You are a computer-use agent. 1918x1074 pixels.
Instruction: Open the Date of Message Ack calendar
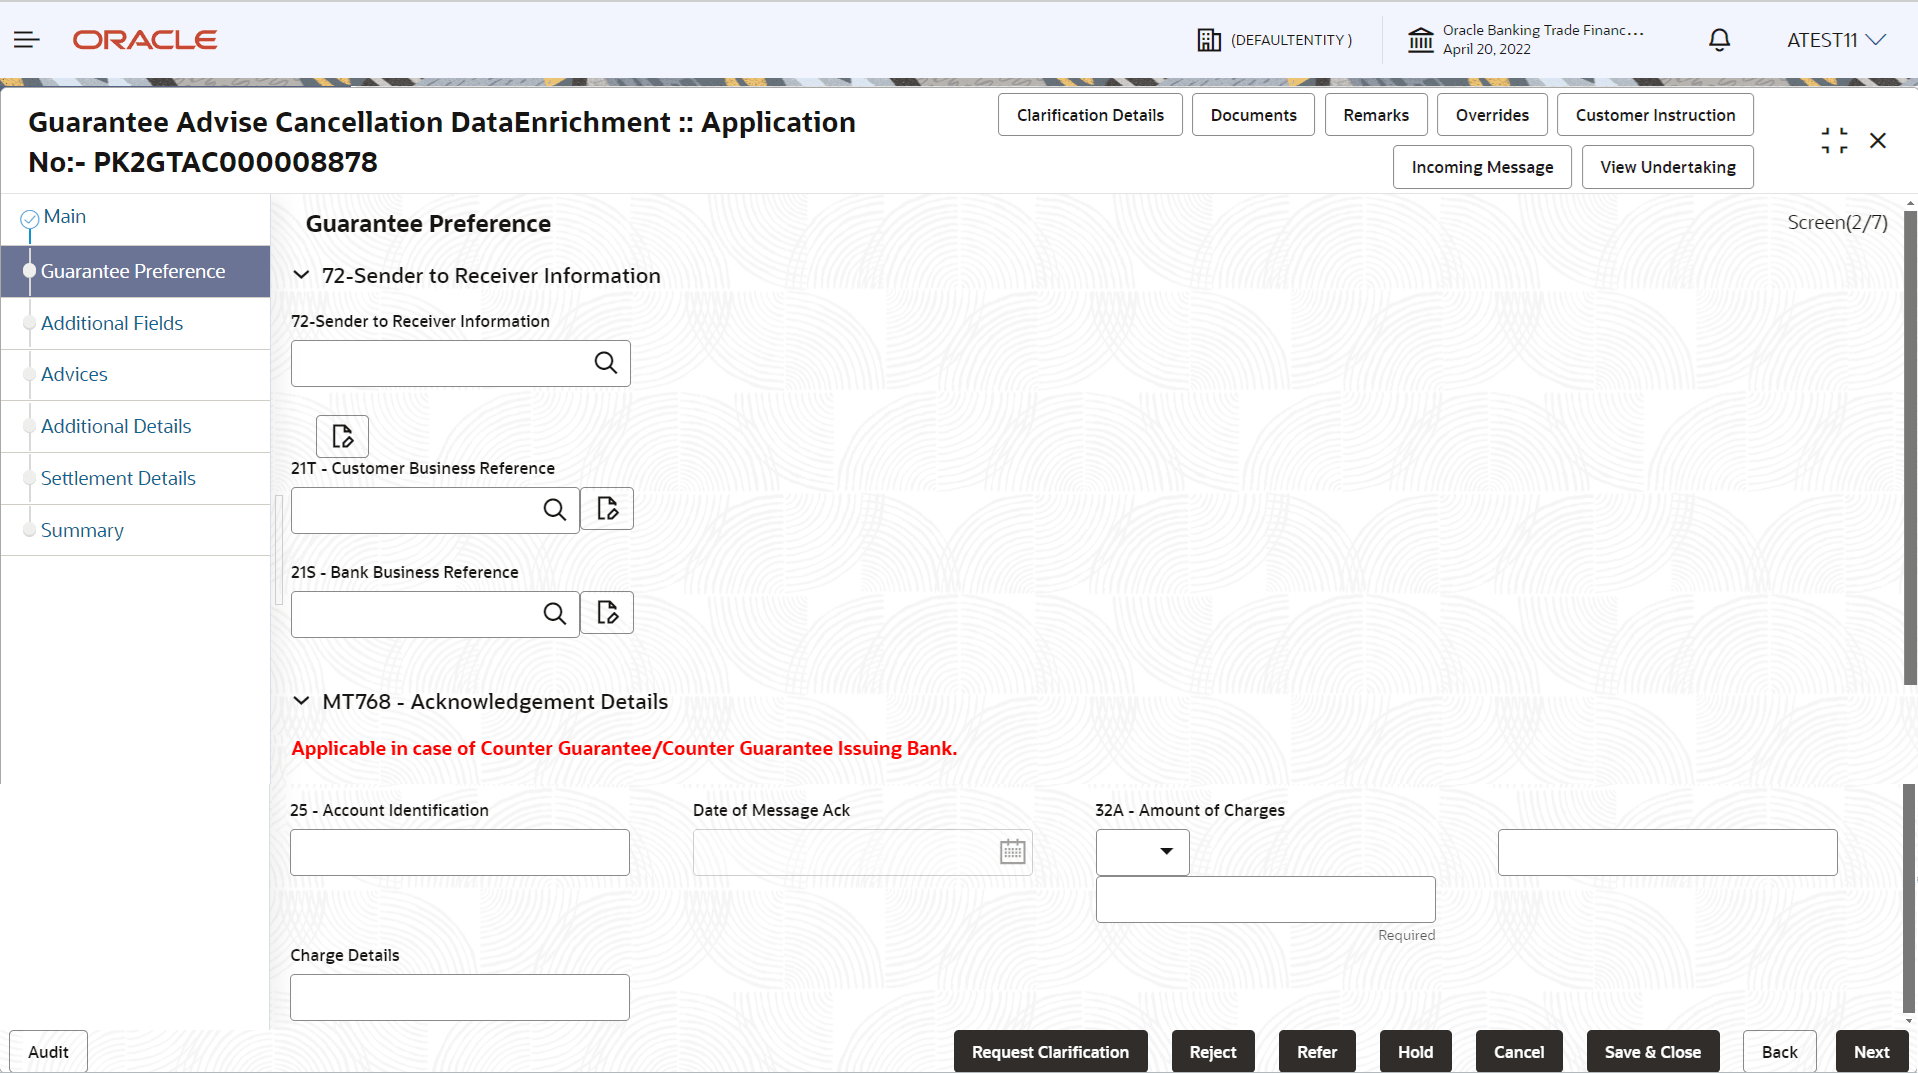(x=1013, y=852)
